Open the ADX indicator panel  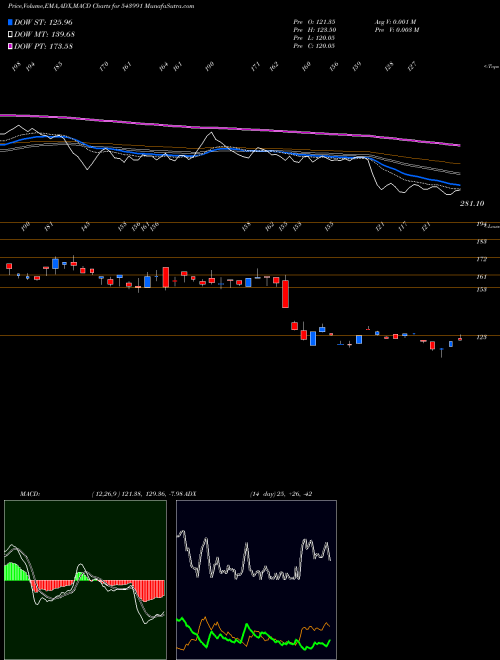tap(256, 580)
